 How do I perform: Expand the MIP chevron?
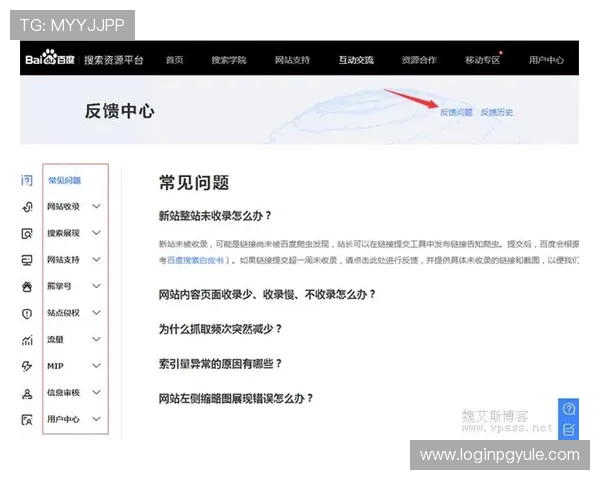coord(96,366)
